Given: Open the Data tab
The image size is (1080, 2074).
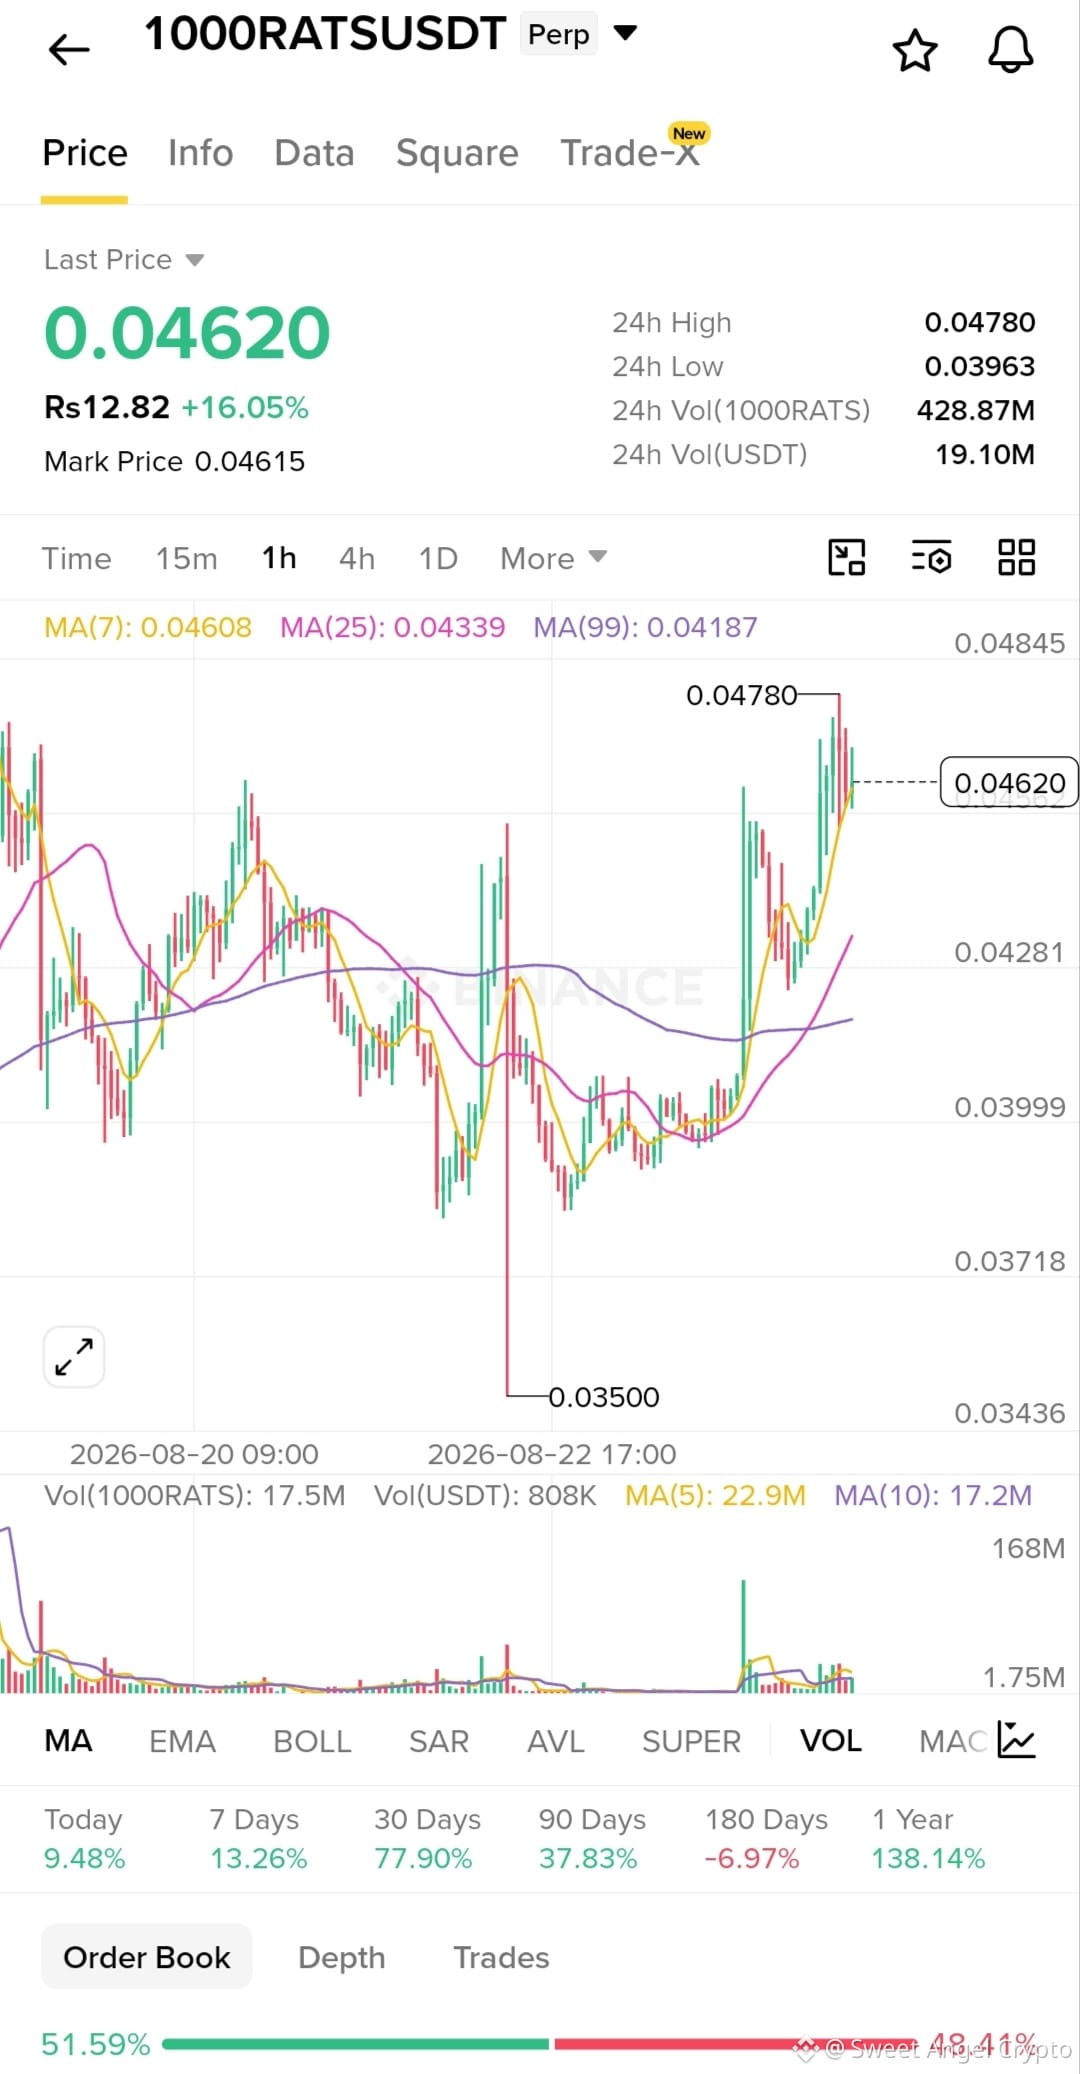Looking at the screenshot, I should [314, 153].
